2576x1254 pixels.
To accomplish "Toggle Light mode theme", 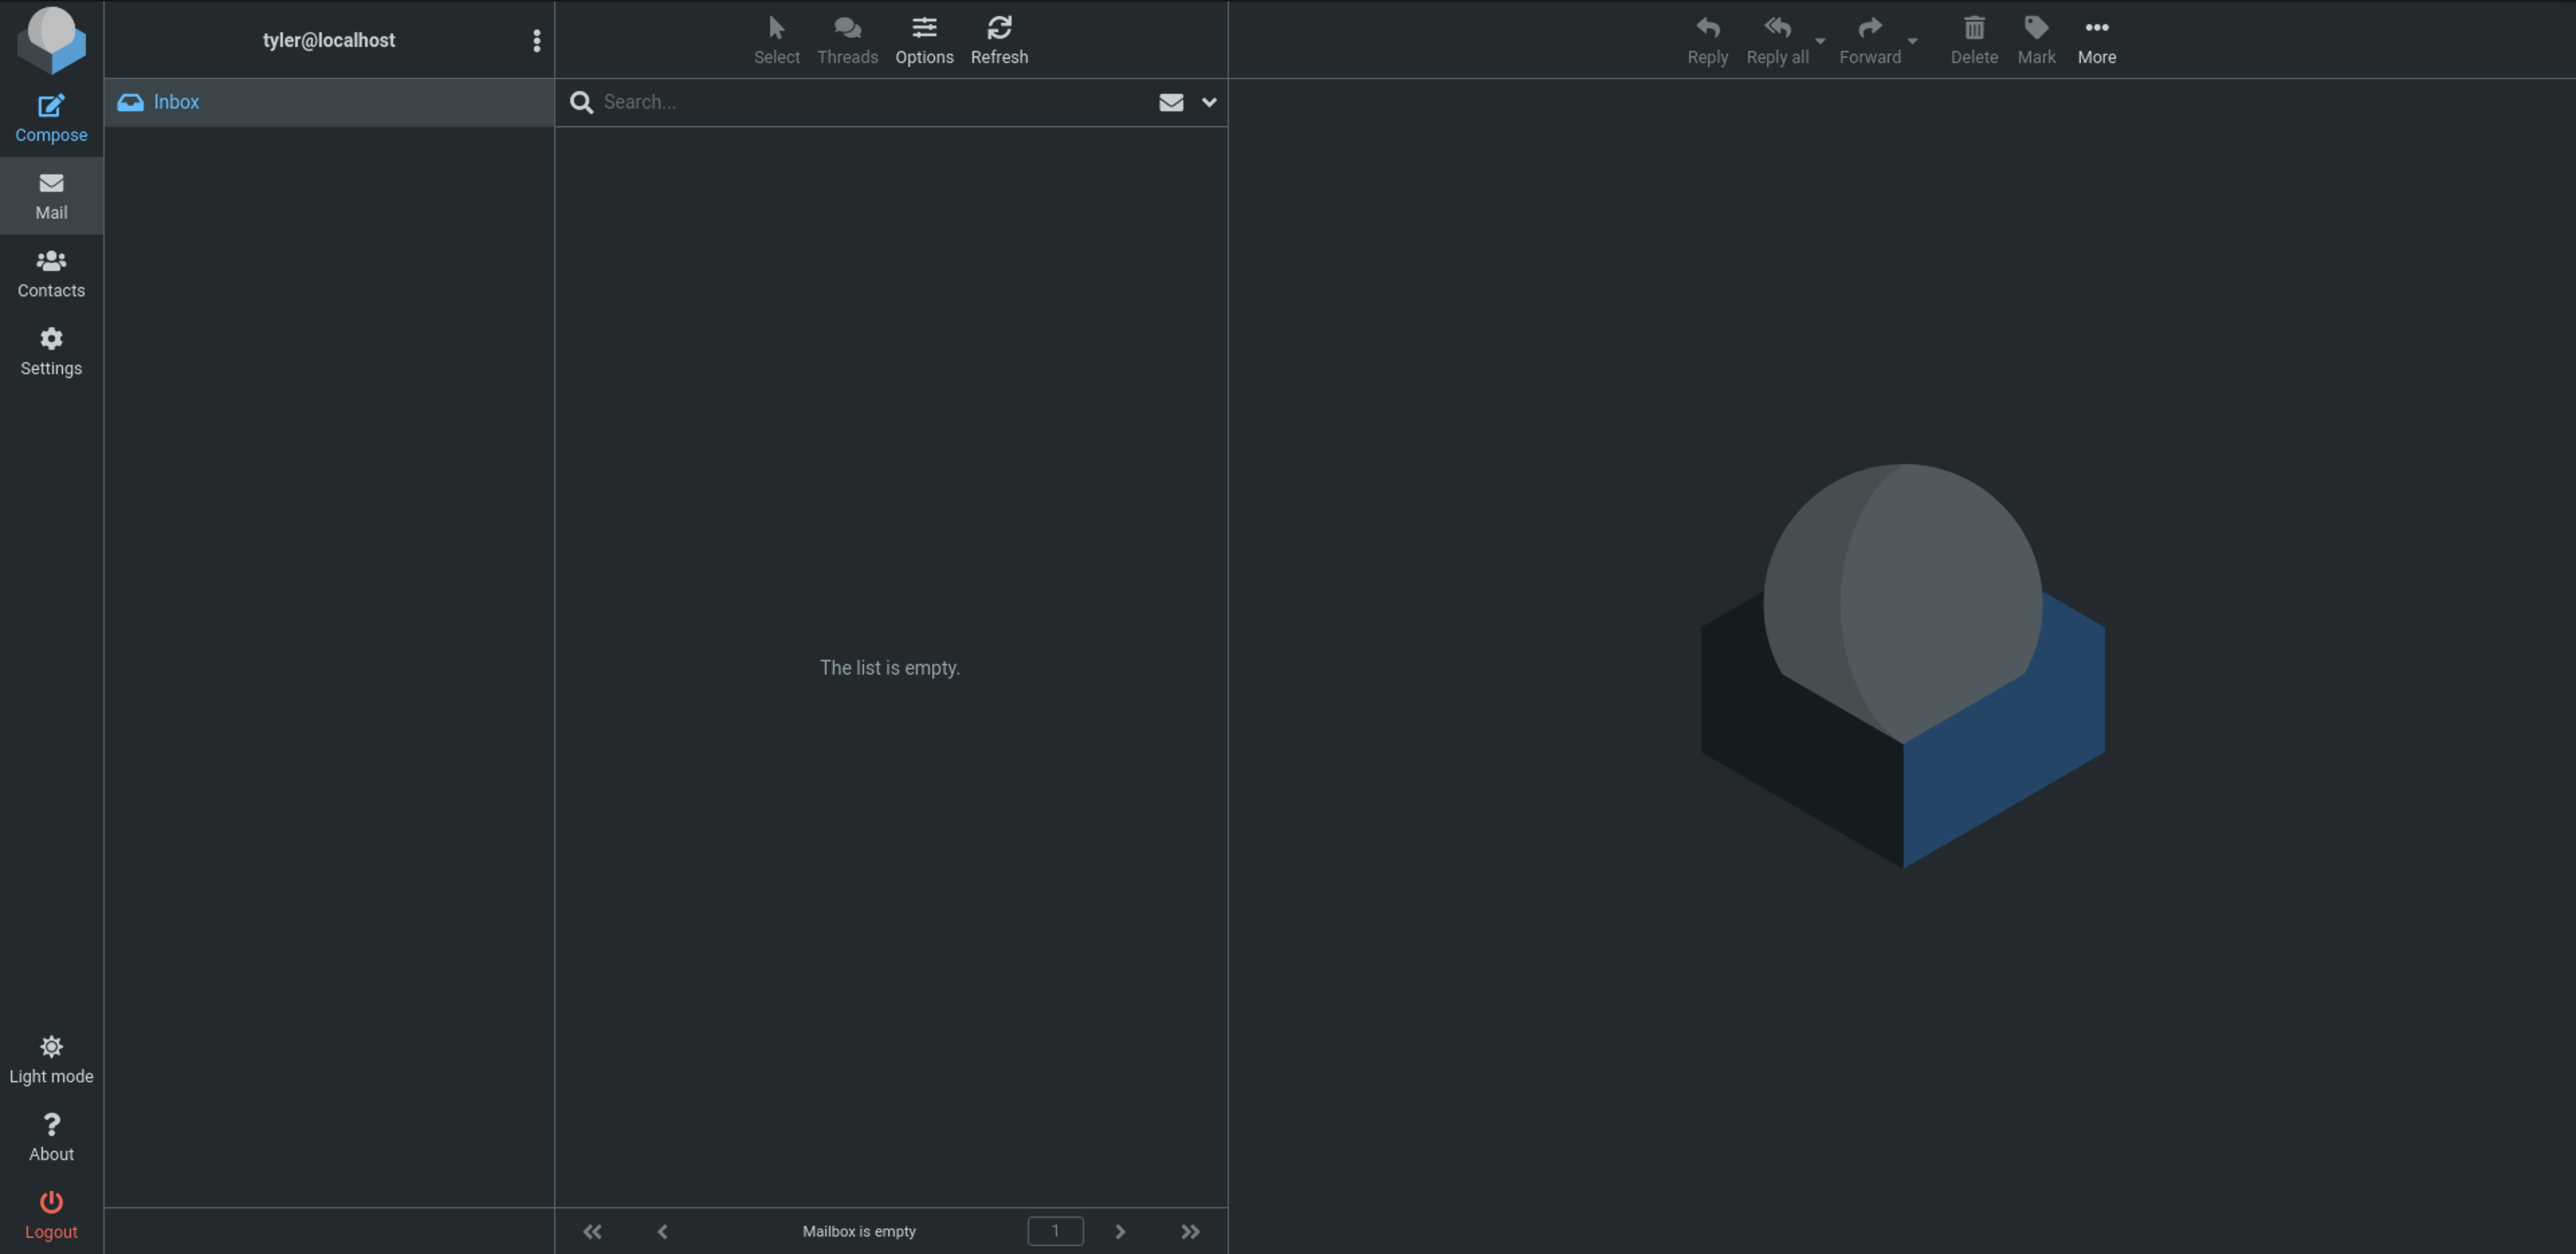I will 51,1059.
